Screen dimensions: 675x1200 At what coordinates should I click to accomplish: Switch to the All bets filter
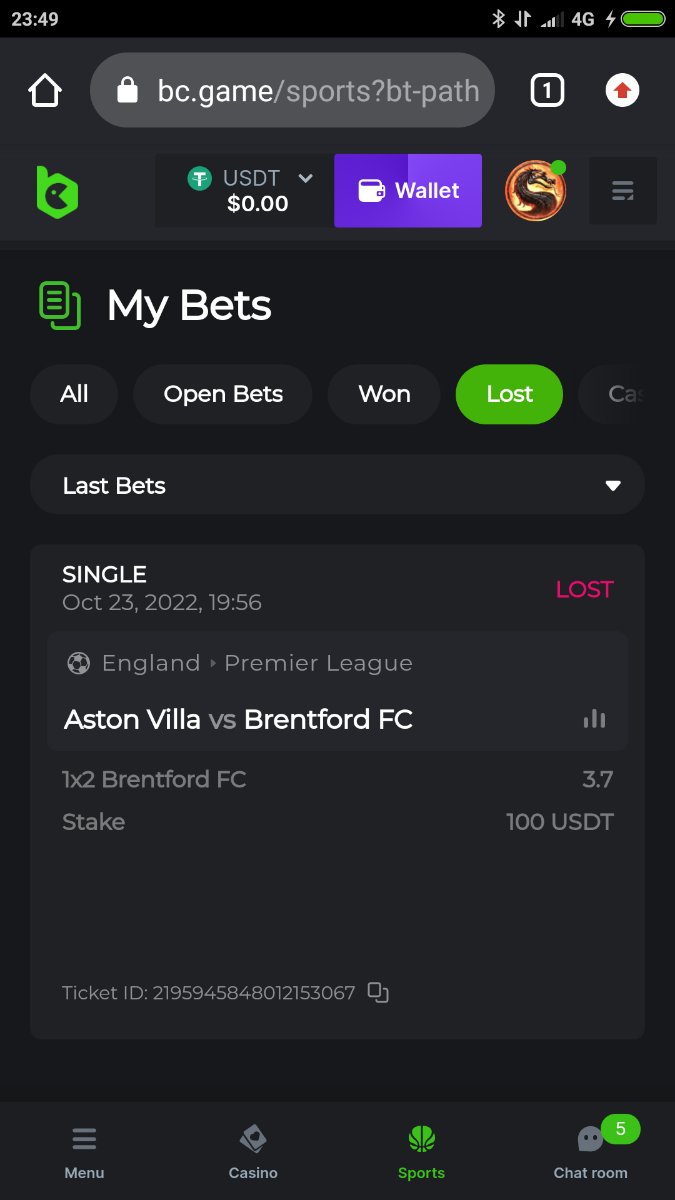pos(74,394)
